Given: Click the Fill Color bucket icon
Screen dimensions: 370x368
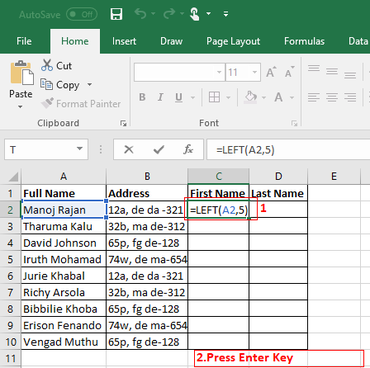Looking at the screenshot, I should tap(250, 97).
